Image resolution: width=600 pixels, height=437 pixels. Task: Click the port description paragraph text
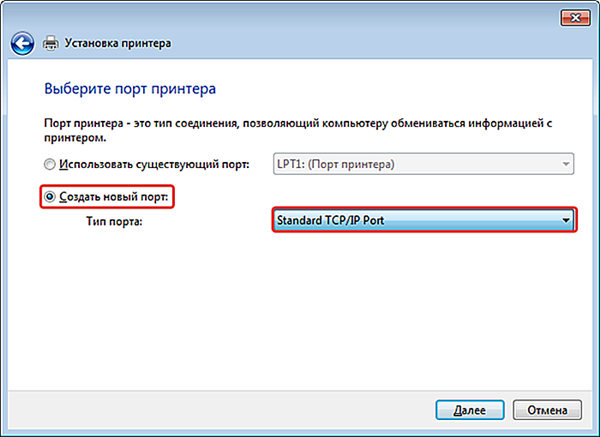[x=298, y=130]
